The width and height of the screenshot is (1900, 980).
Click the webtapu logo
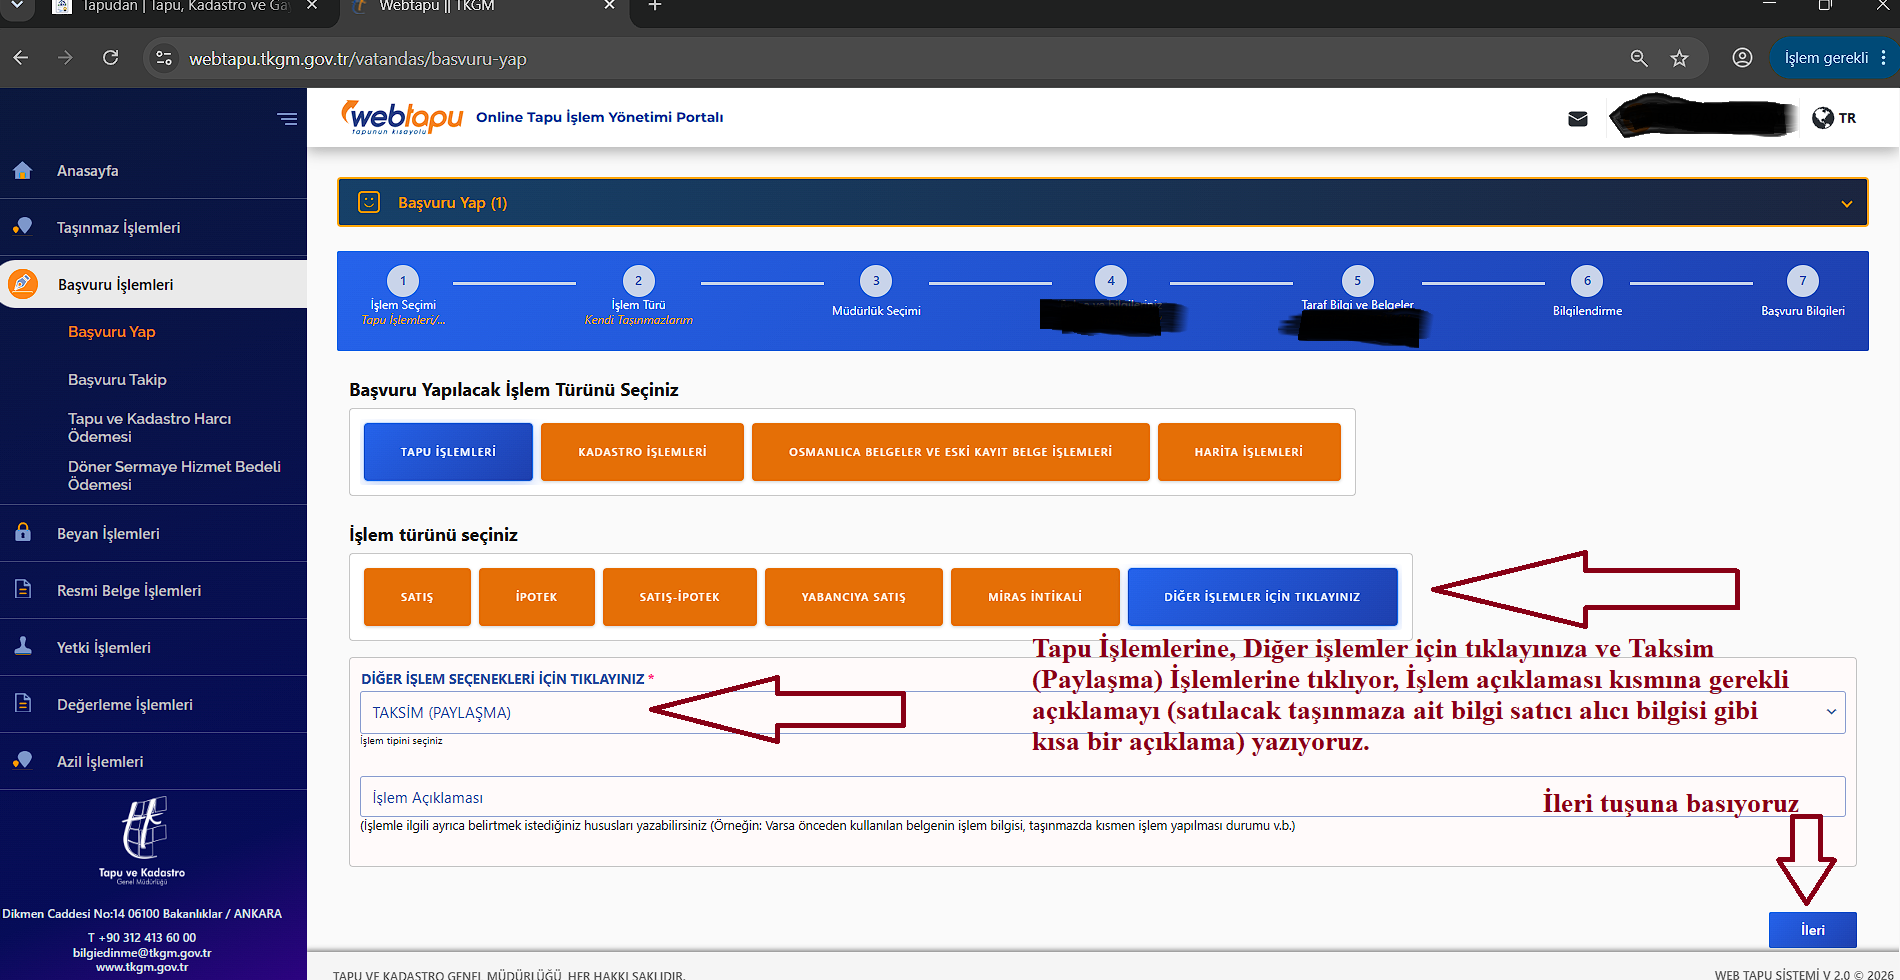tap(402, 117)
